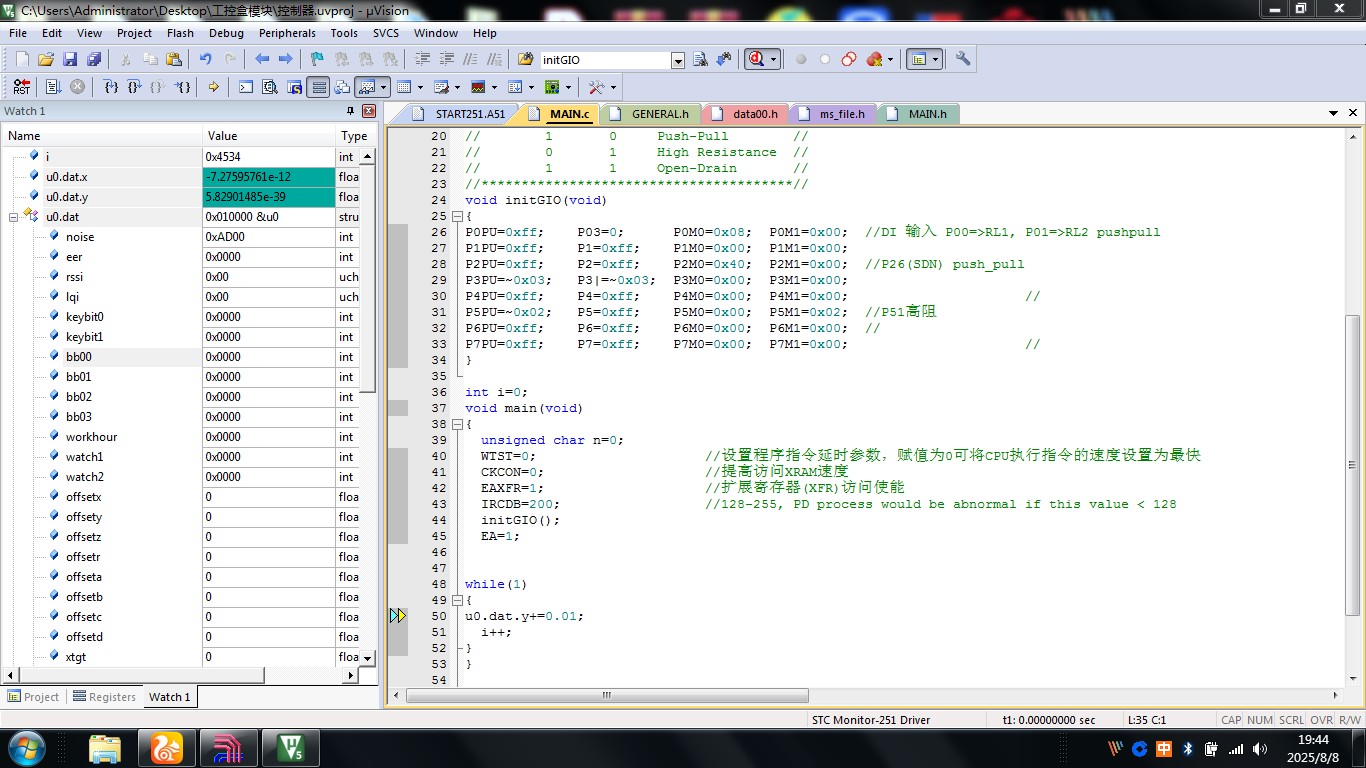Enable or disable breakpoint with white circle

tap(825, 59)
